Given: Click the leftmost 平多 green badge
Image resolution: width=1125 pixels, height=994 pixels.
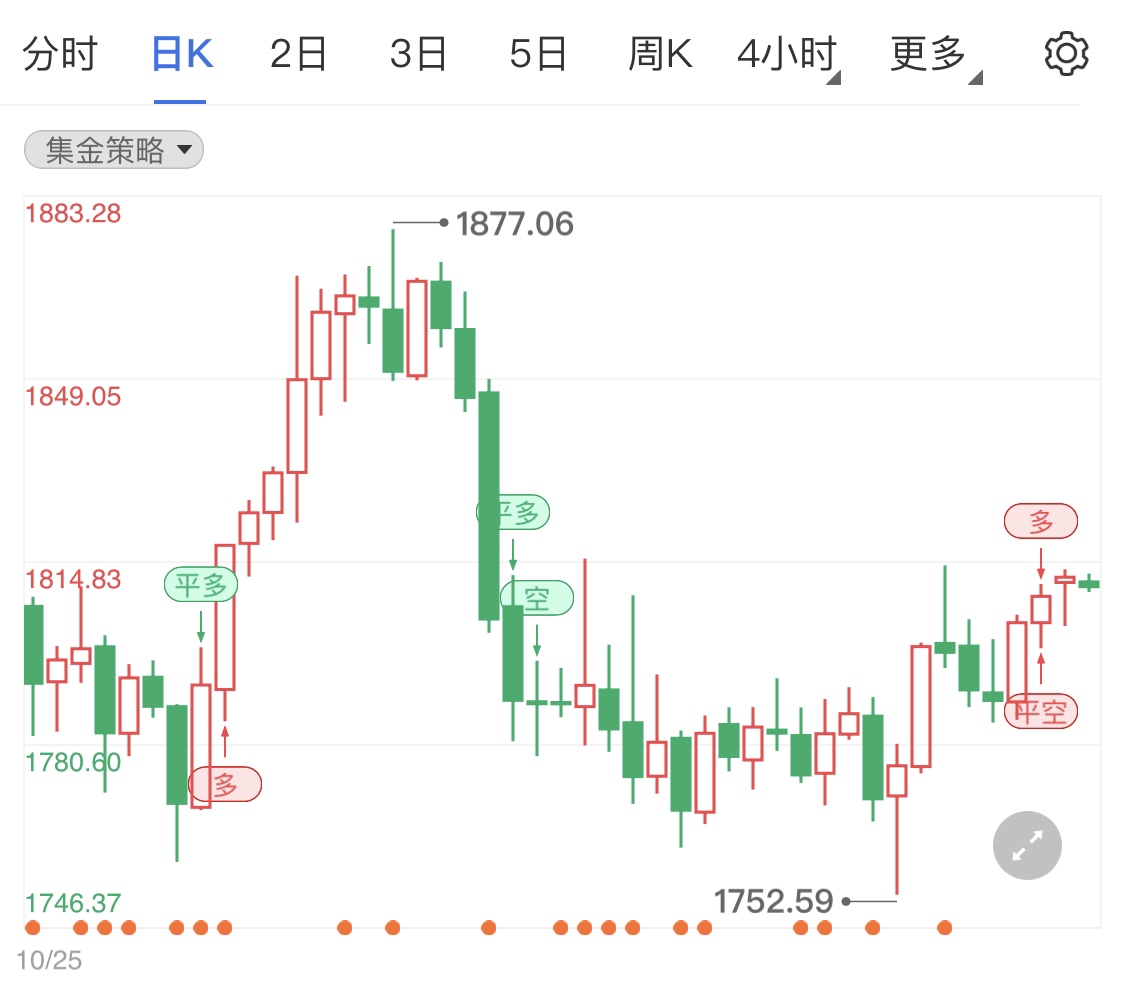Looking at the screenshot, I should pyautogui.click(x=202, y=584).
